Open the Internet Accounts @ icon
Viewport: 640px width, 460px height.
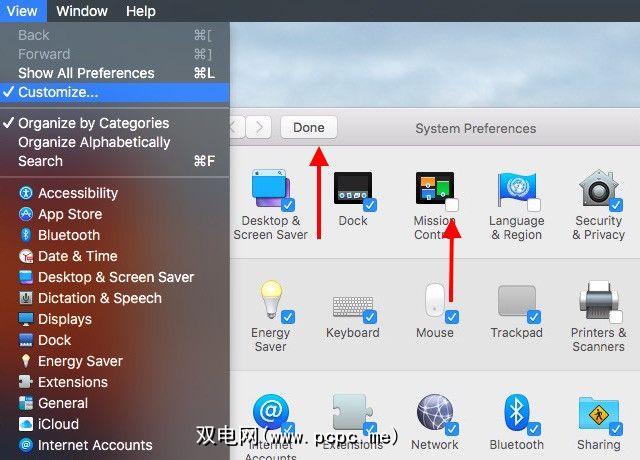271,411
